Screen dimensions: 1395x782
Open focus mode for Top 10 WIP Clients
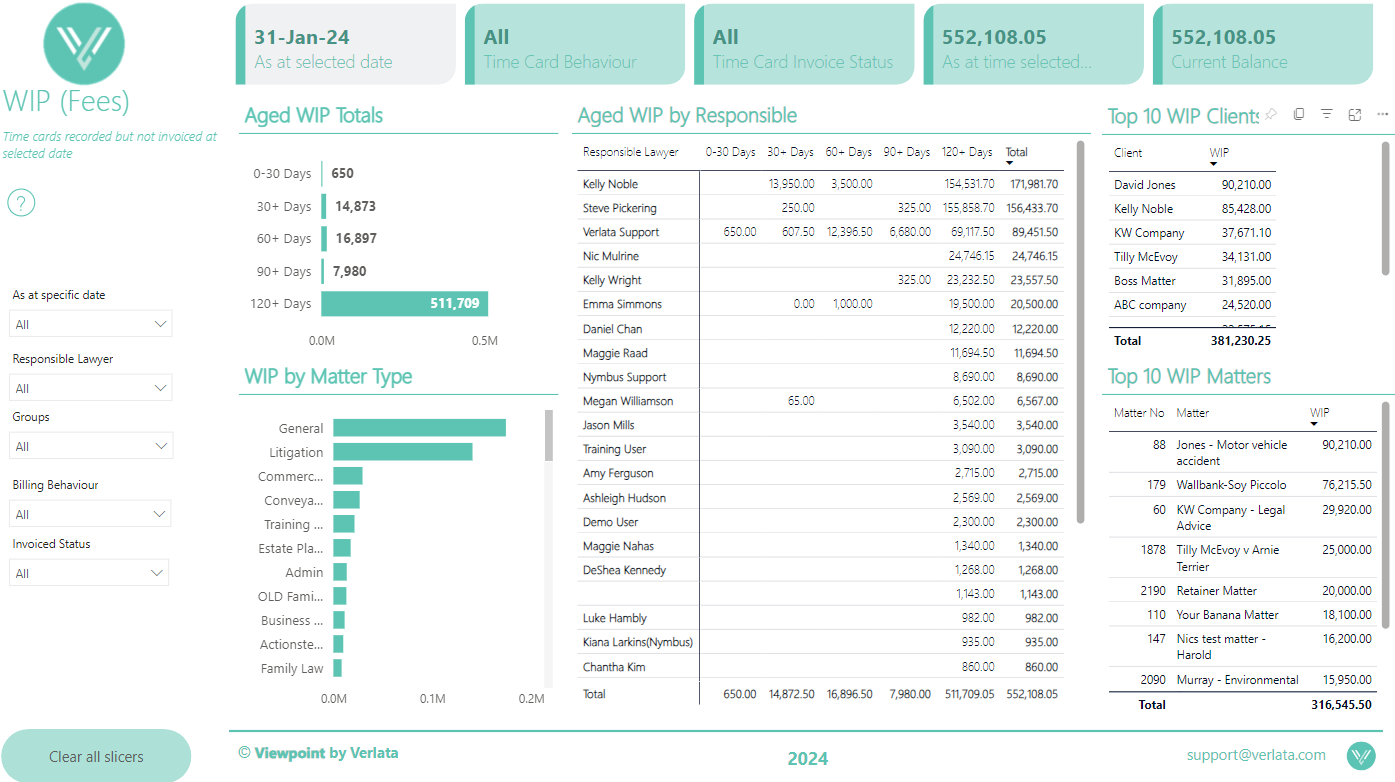click(x=1355, y=115)
